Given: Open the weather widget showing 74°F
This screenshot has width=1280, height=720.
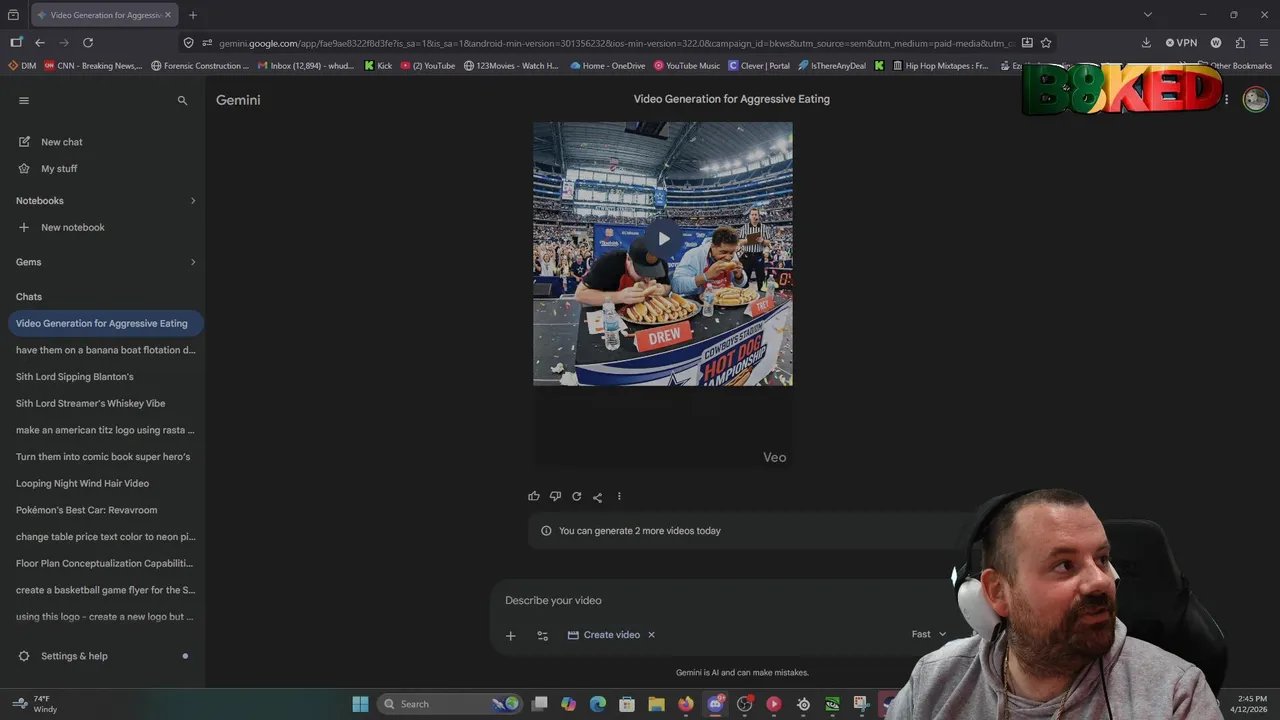Looking at the screenshot, I should [35, 704].
